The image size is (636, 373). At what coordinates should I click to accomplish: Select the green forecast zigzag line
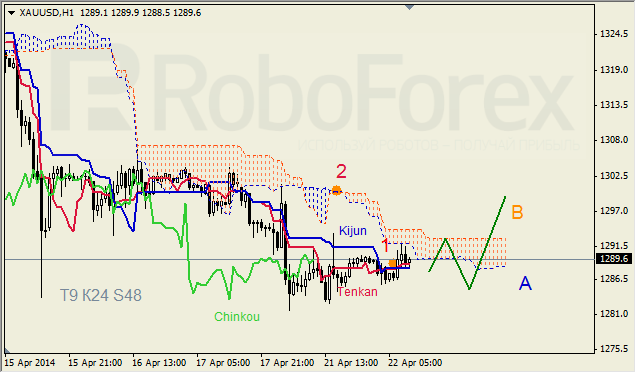tap(467, 243)
